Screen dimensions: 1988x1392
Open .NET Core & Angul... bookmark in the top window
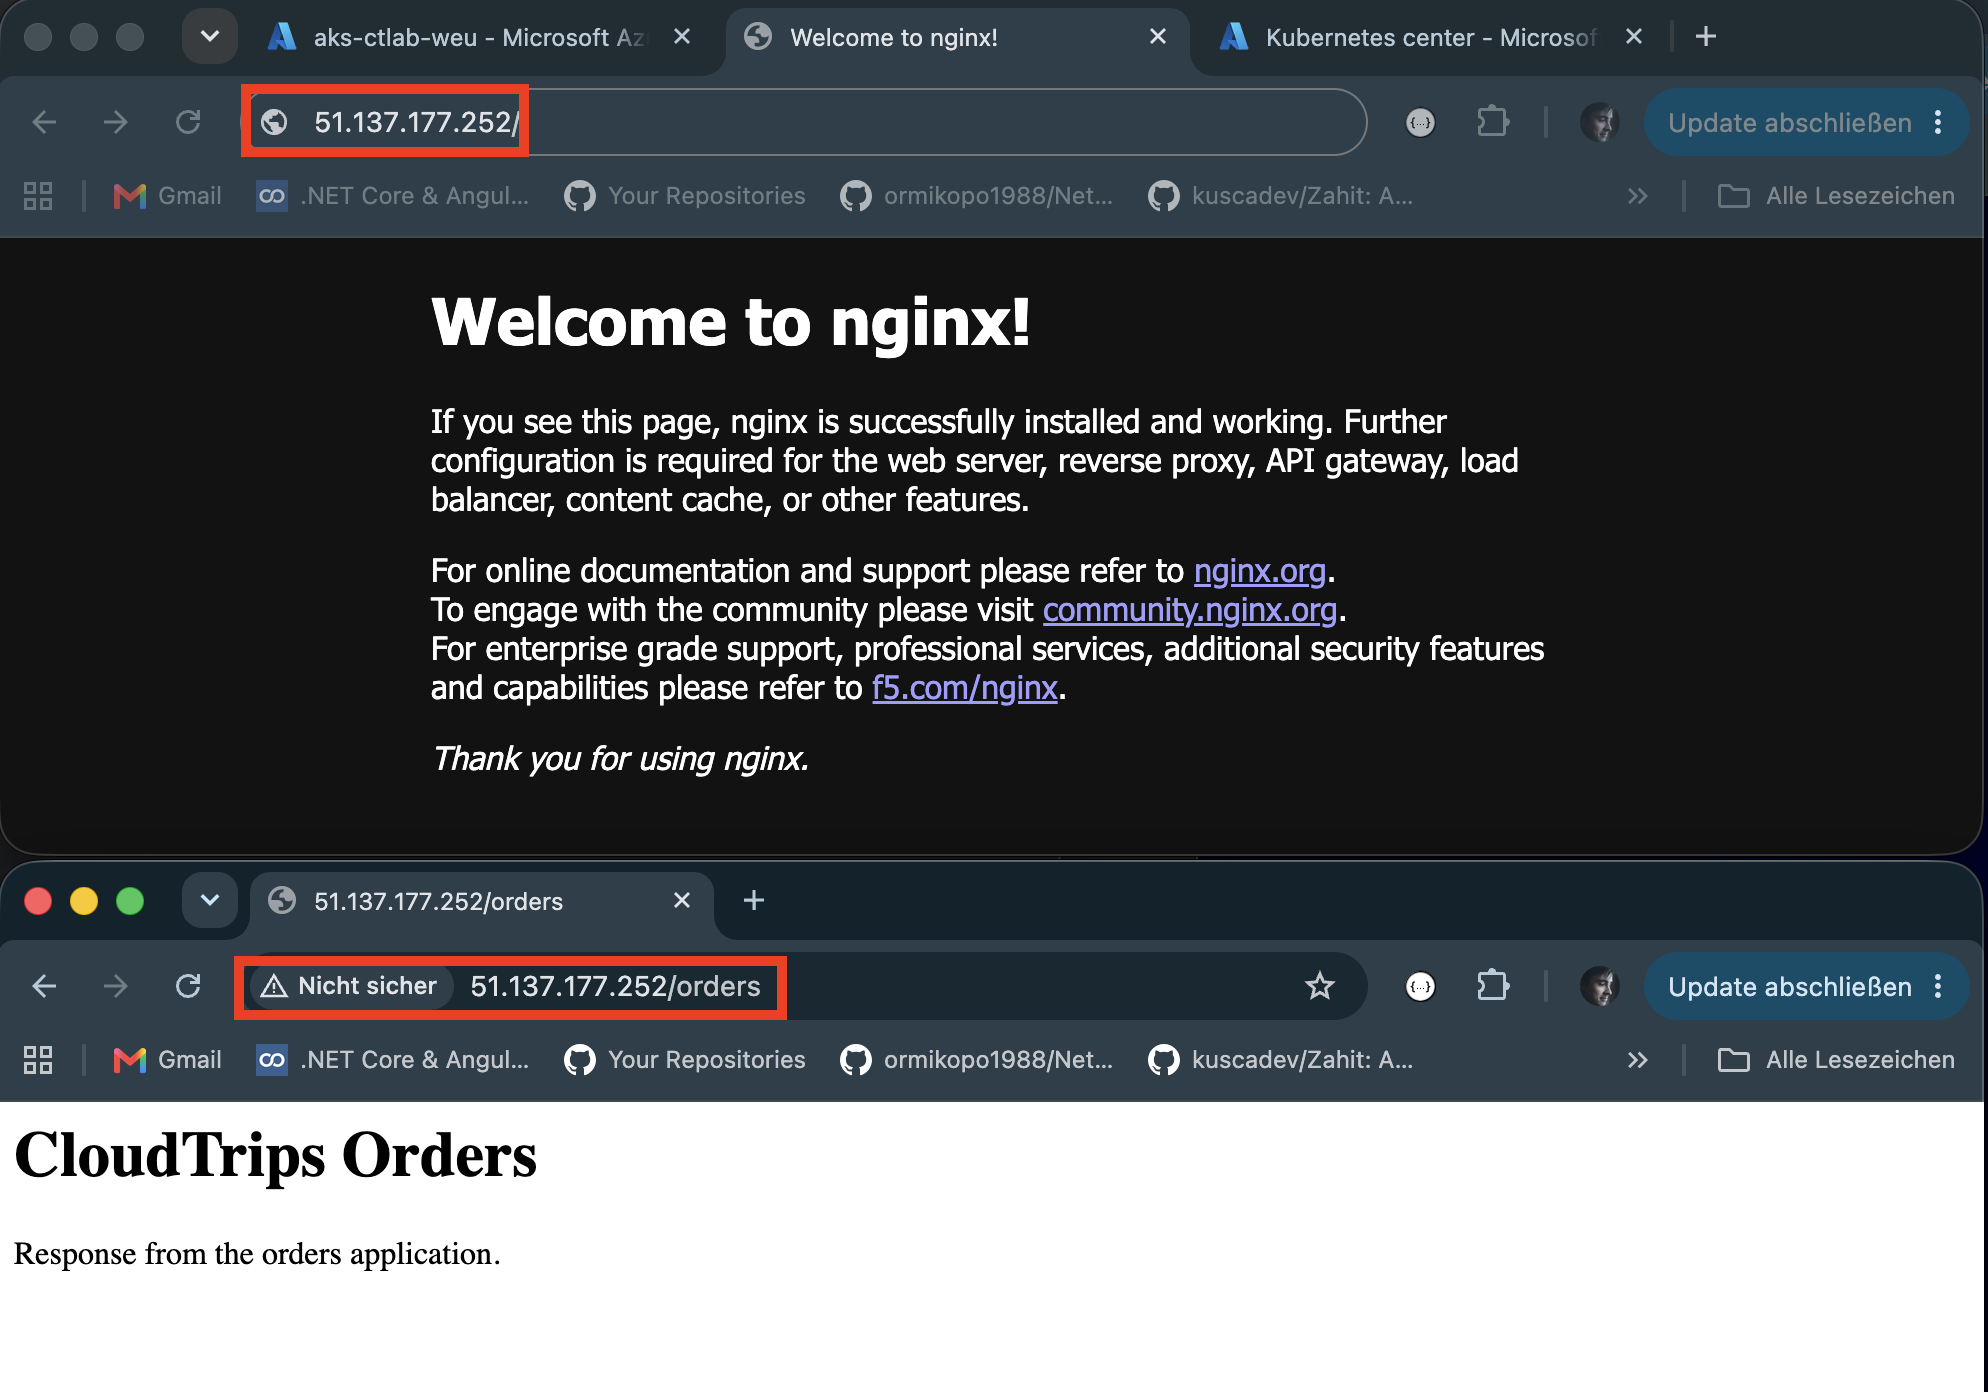click(393, 196)
